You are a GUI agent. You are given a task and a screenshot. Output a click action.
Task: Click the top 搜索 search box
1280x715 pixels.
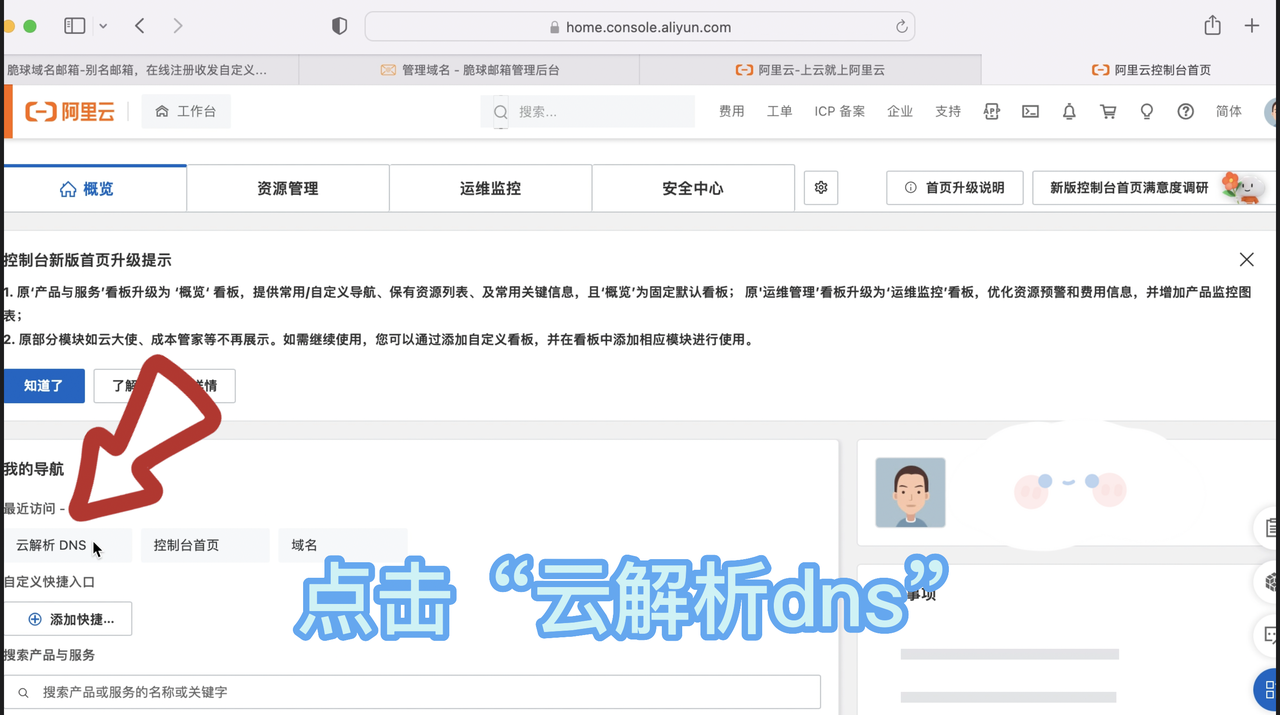click(588, 111)
